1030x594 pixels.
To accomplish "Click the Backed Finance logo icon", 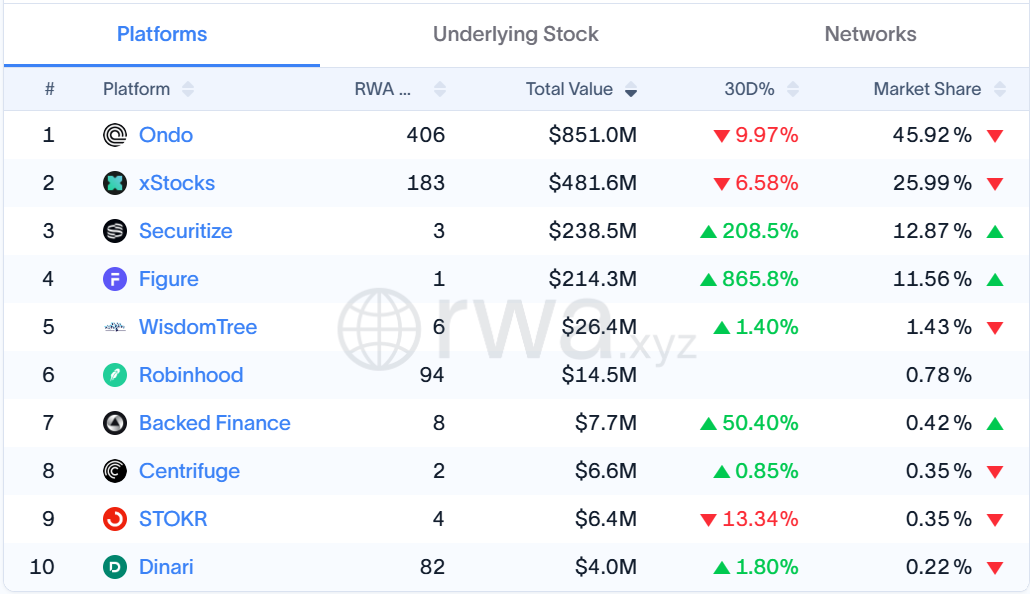I will (115, 423).
